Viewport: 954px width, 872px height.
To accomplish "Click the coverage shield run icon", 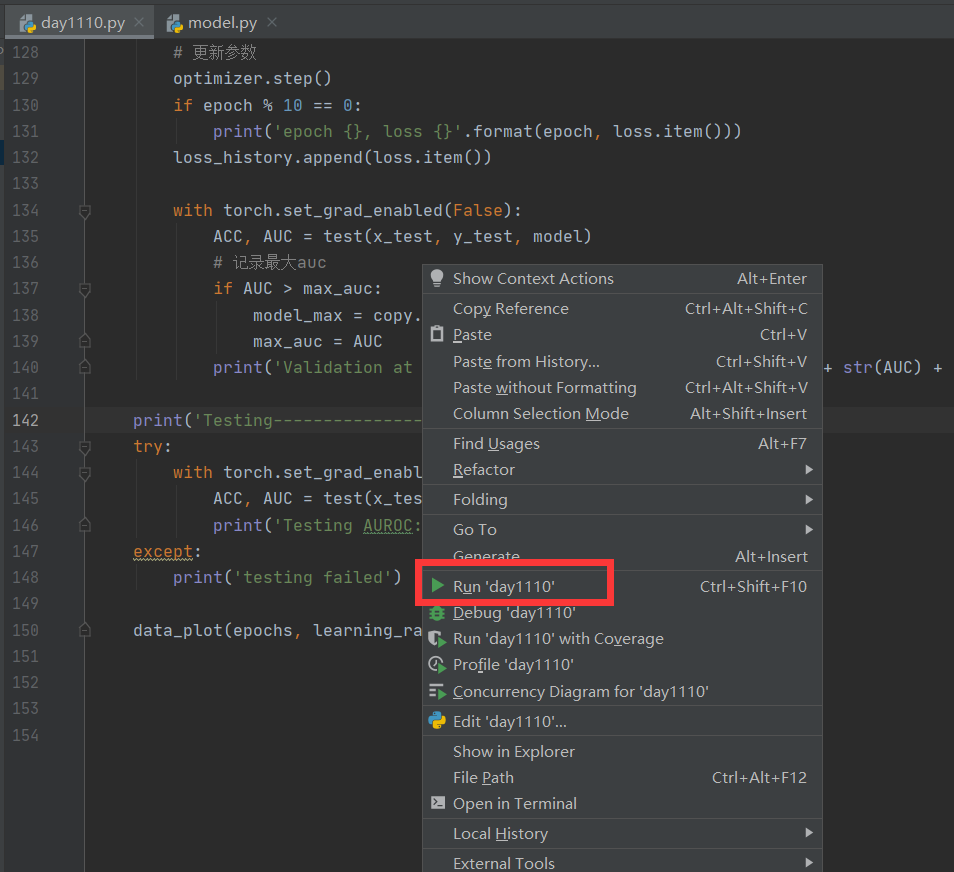I will click(437, 639).
